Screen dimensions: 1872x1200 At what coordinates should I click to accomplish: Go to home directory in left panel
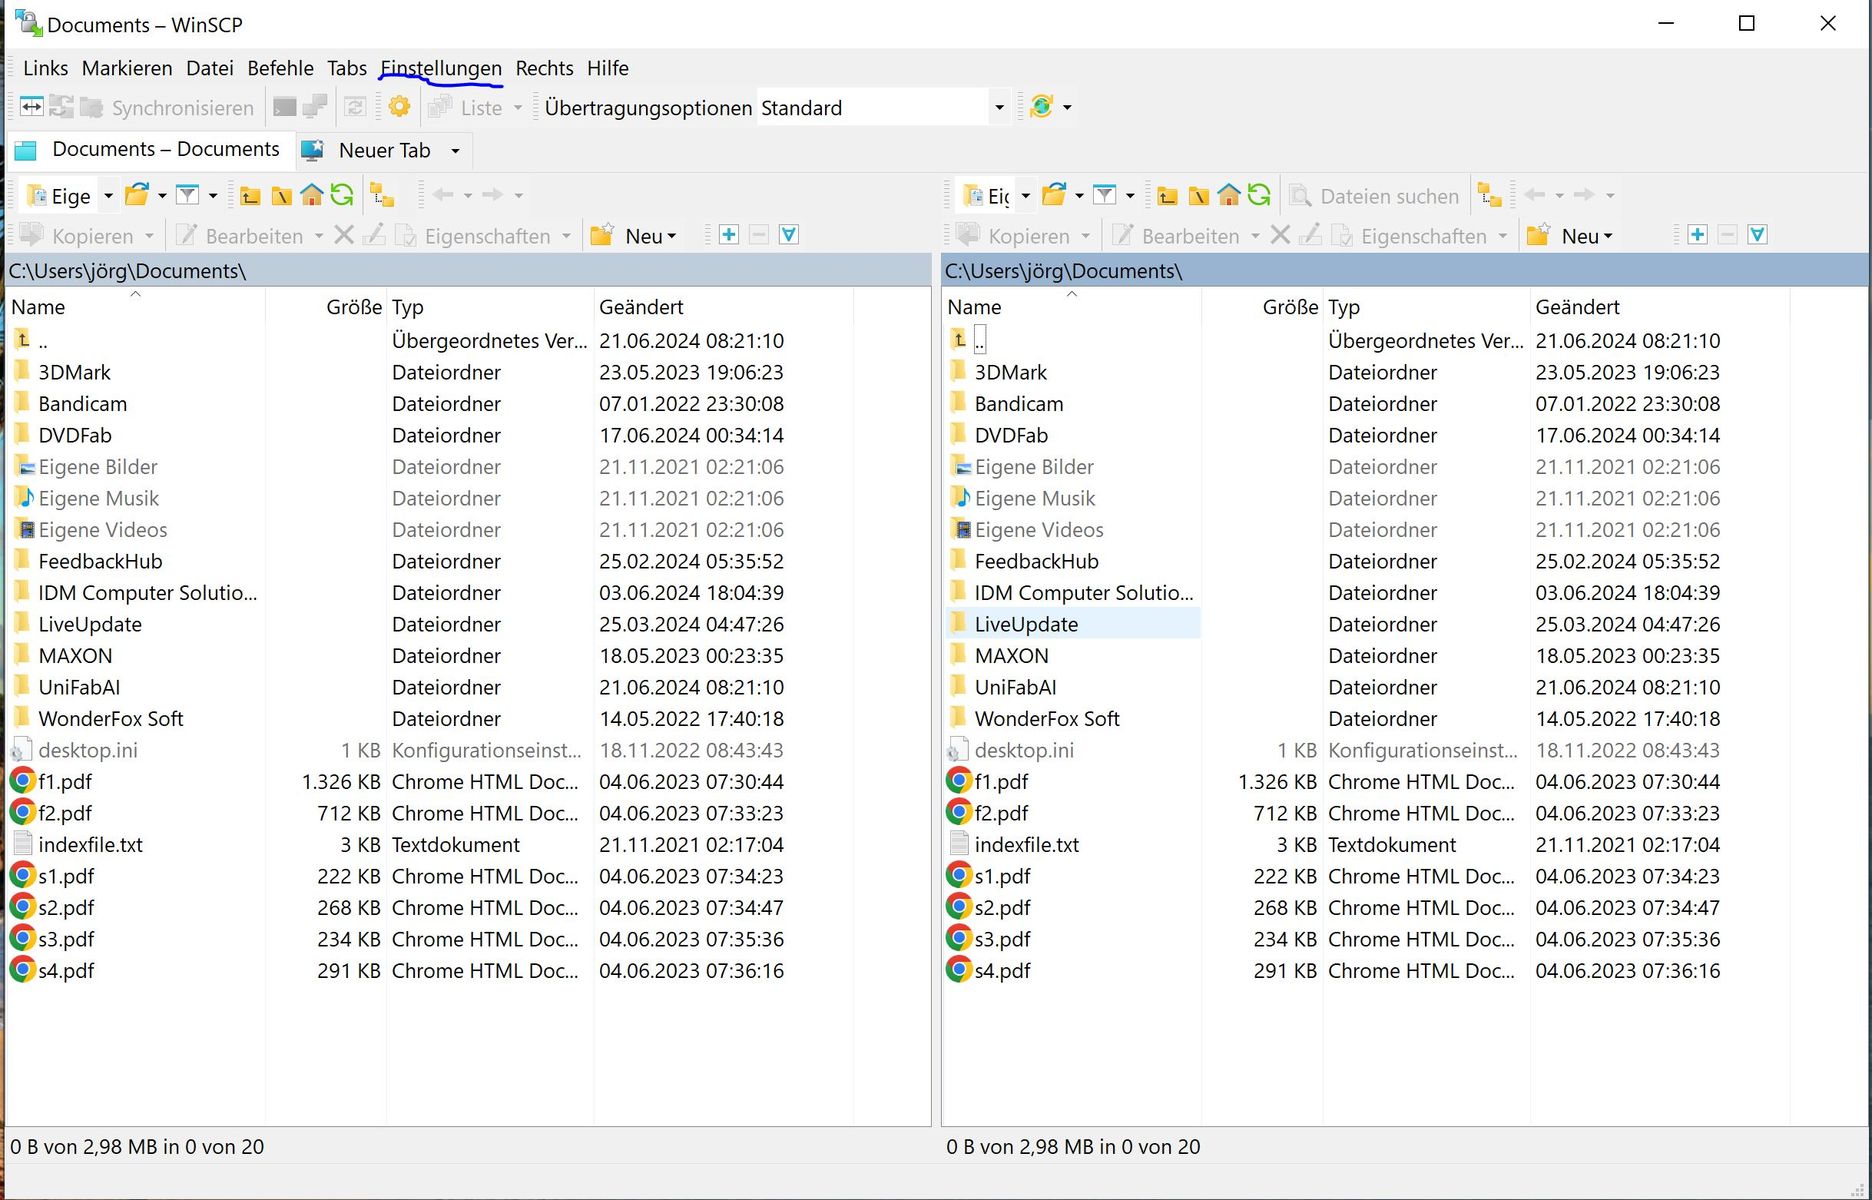pyautogui.click(x=312, y=195)
